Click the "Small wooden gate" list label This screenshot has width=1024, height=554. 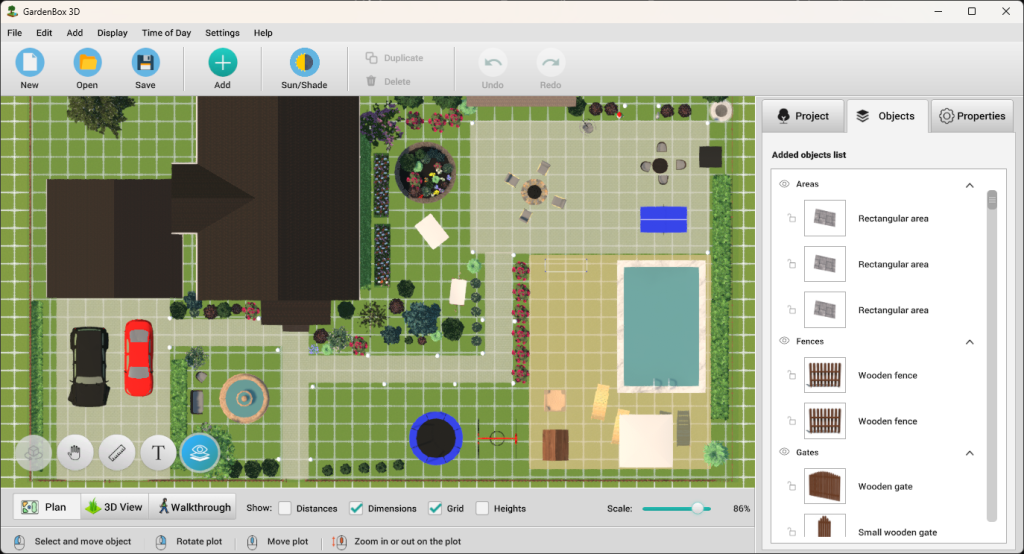tap(897, 532)
